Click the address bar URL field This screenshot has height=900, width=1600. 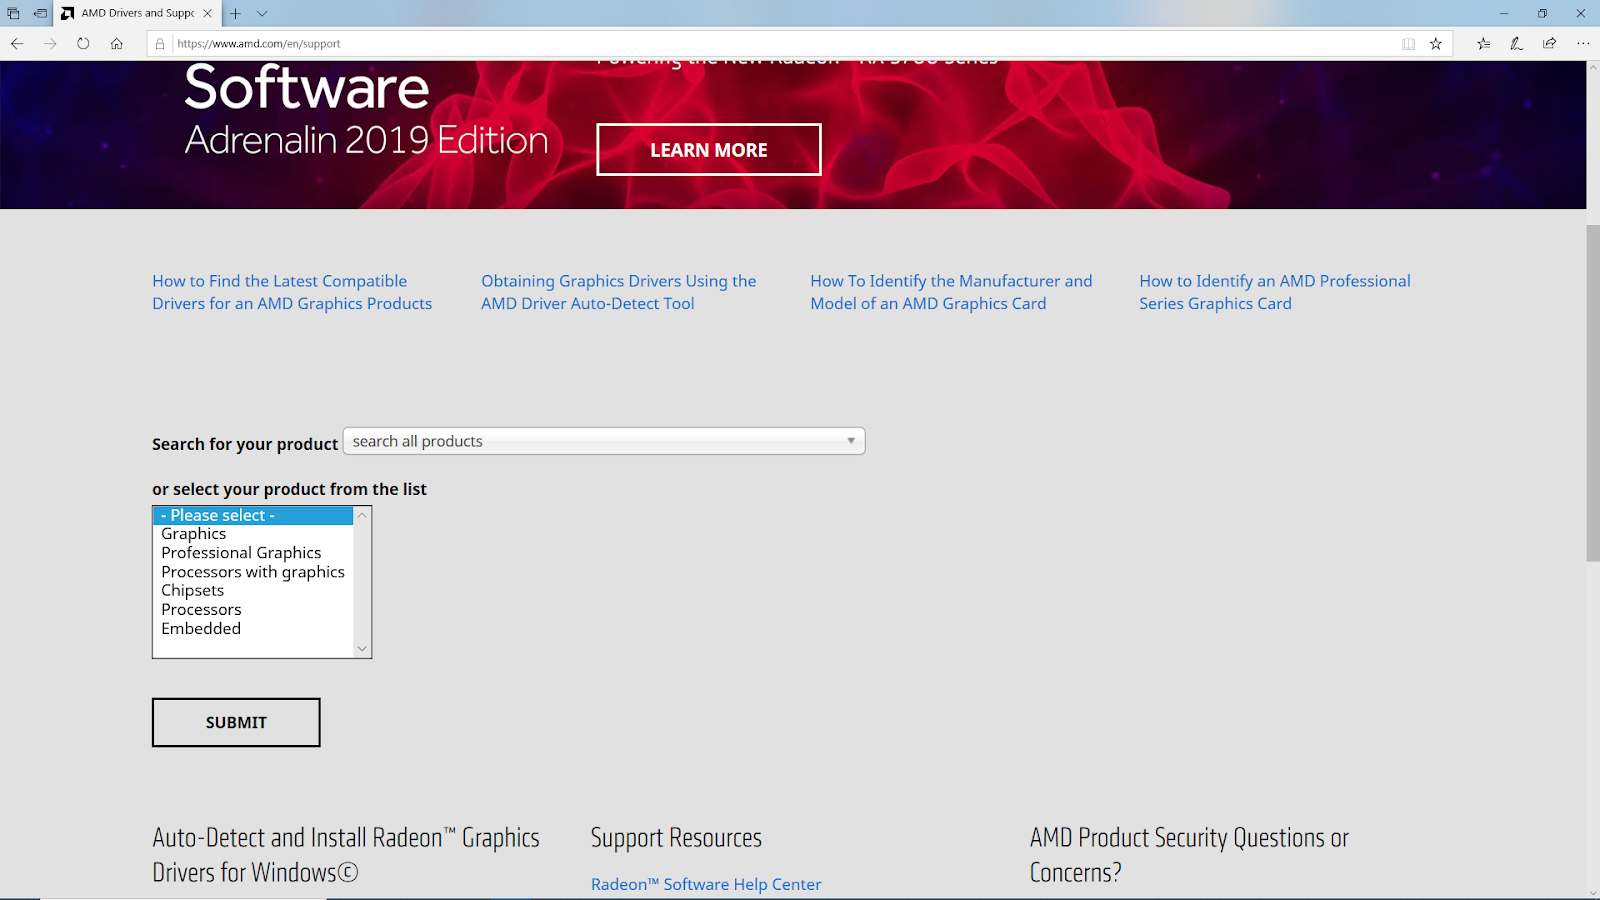click(780, 43)
